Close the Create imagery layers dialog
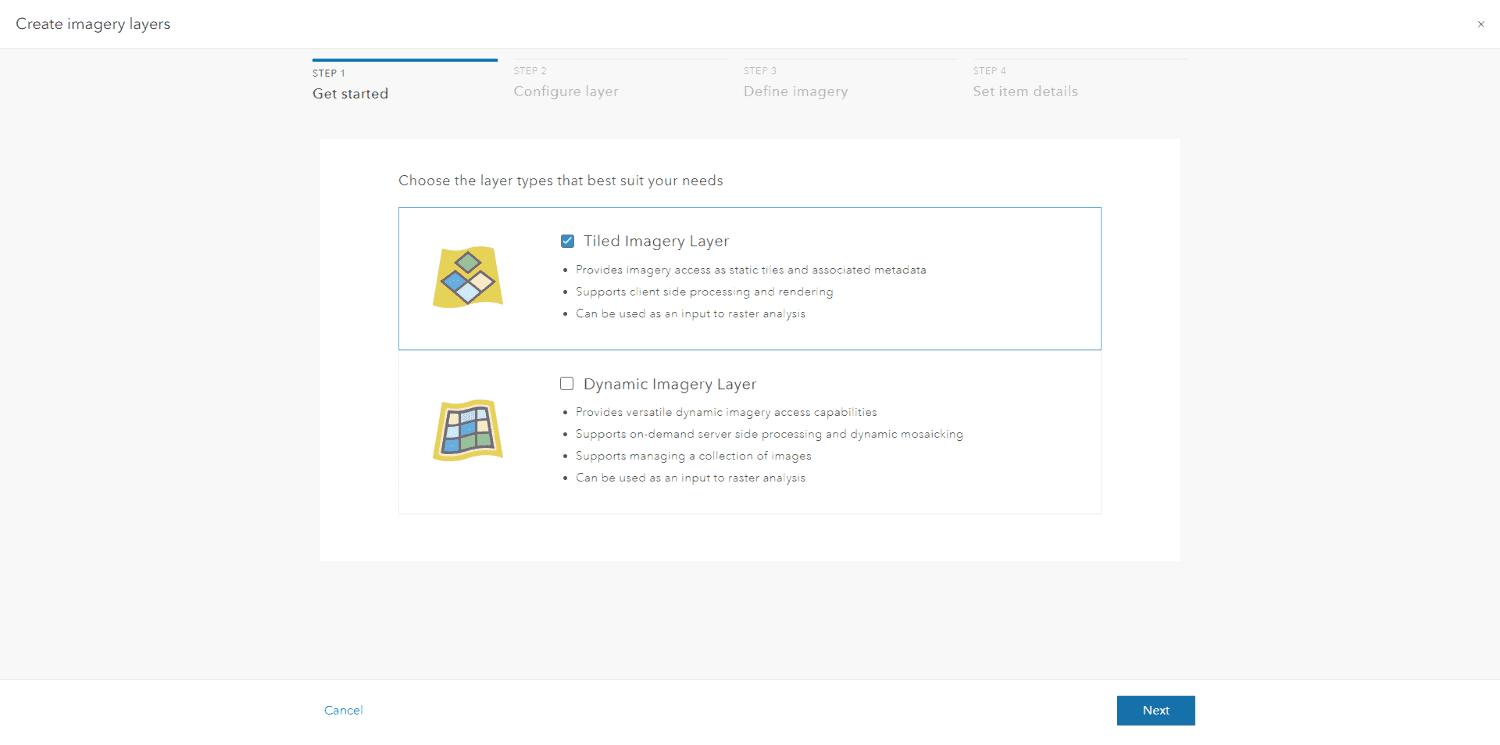The image size is (1500, 745). [x=1481, y=23]
